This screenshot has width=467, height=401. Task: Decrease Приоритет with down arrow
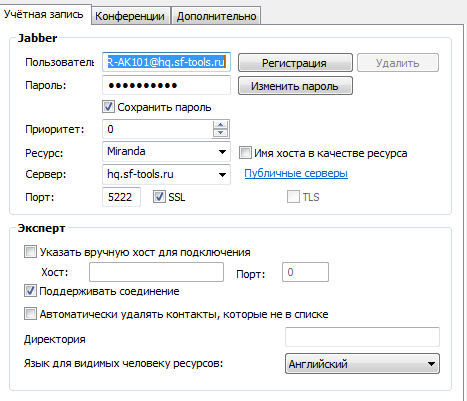220,133
